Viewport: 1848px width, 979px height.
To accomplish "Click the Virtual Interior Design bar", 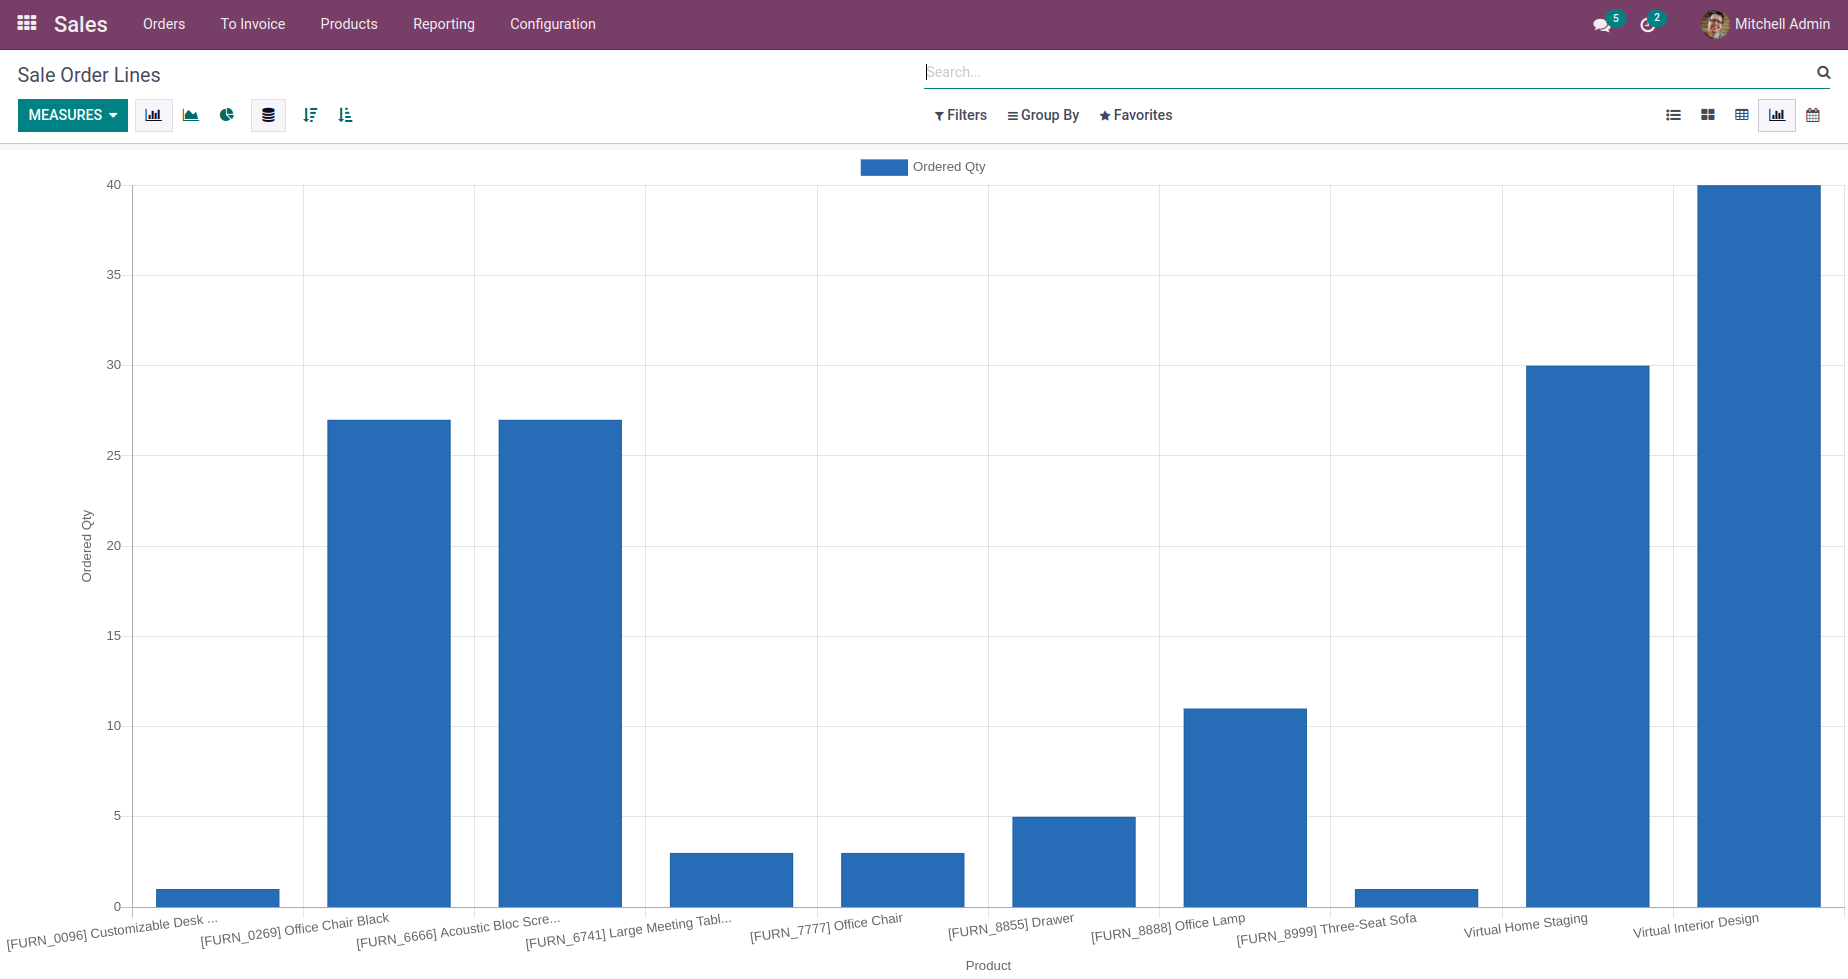I will tap(1758, 545).
